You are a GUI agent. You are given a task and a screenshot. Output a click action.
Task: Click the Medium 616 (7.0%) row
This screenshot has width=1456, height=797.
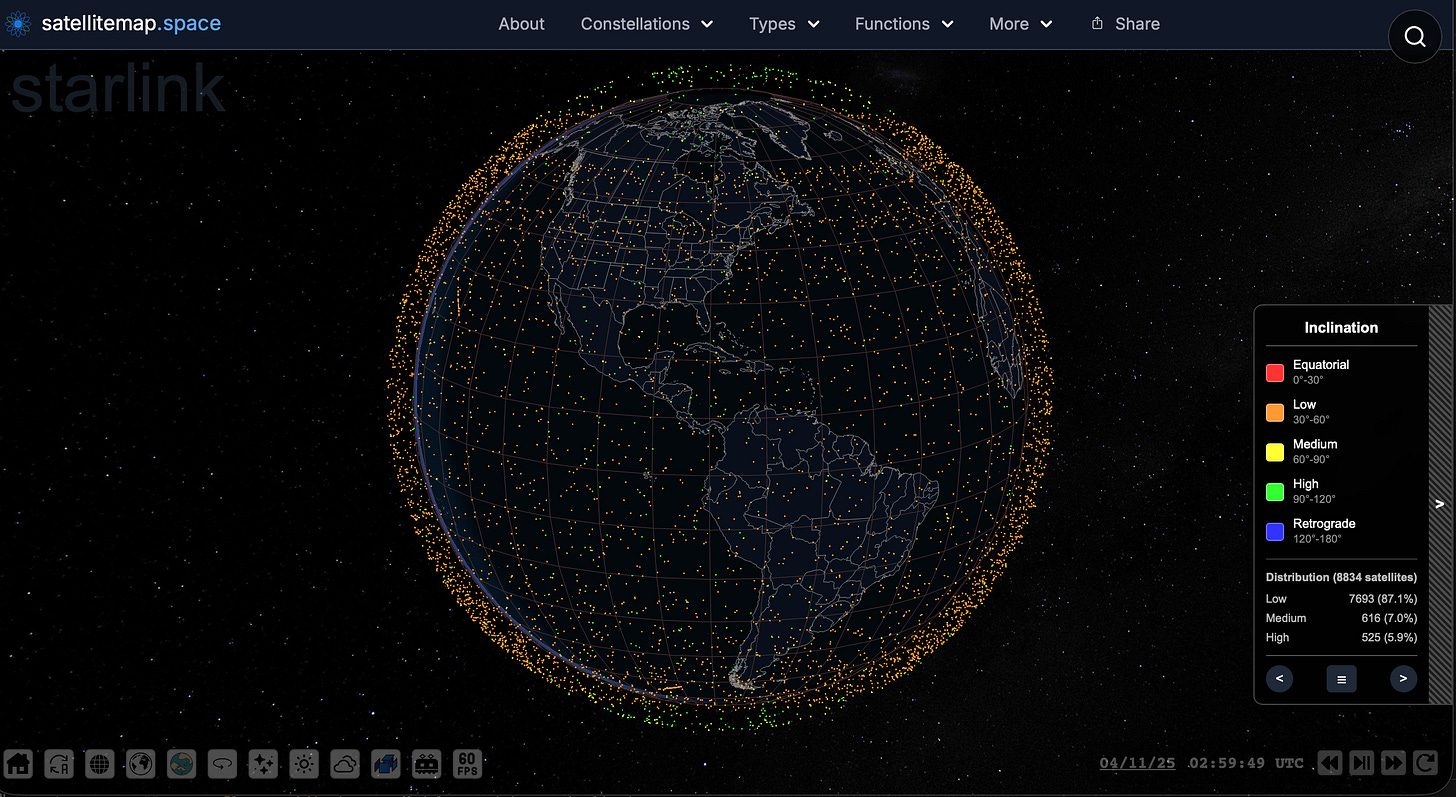1341,618
